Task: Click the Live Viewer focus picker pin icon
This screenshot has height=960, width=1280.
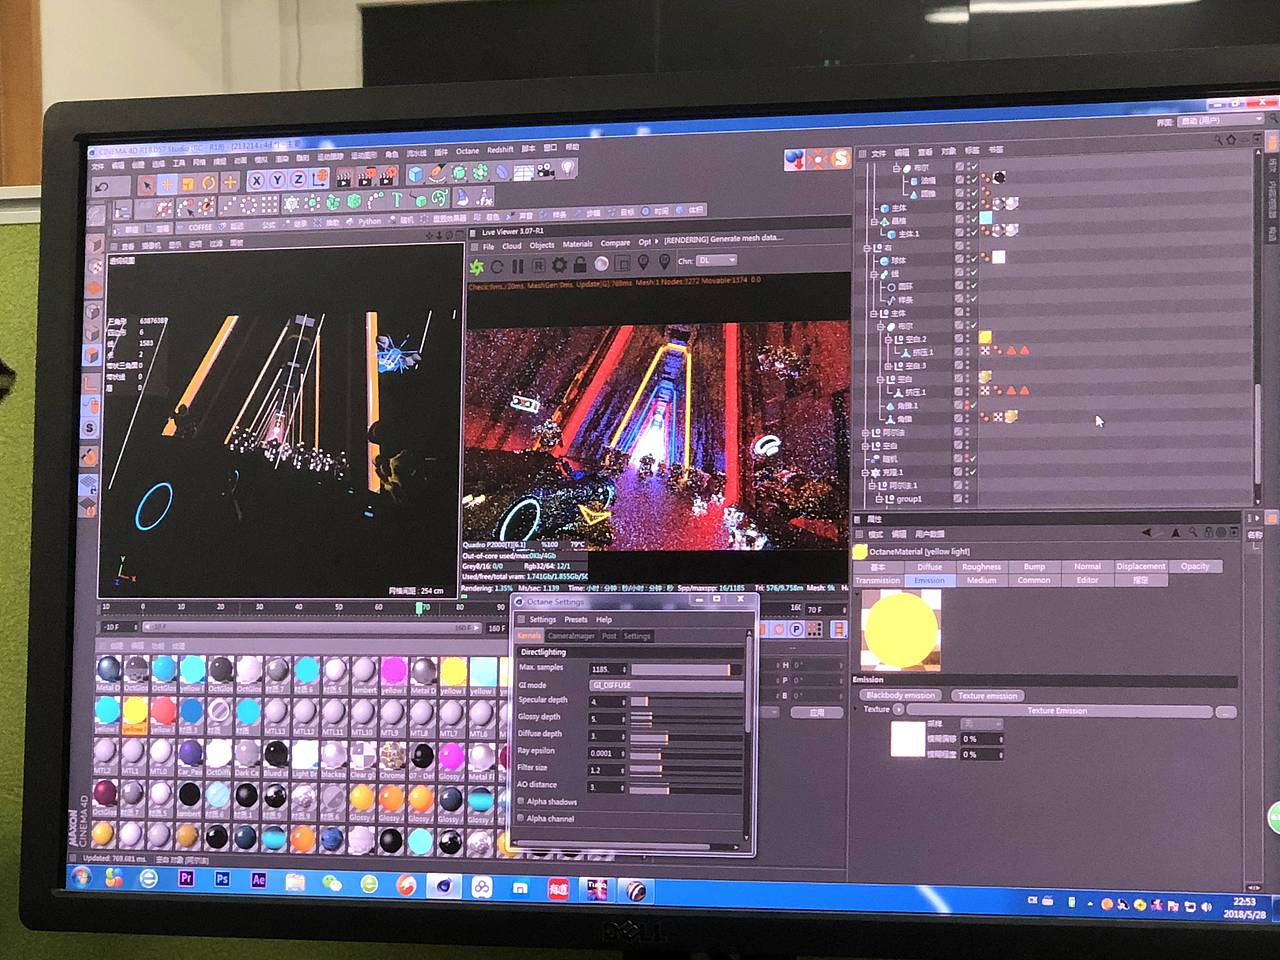Action: [643, 262]
